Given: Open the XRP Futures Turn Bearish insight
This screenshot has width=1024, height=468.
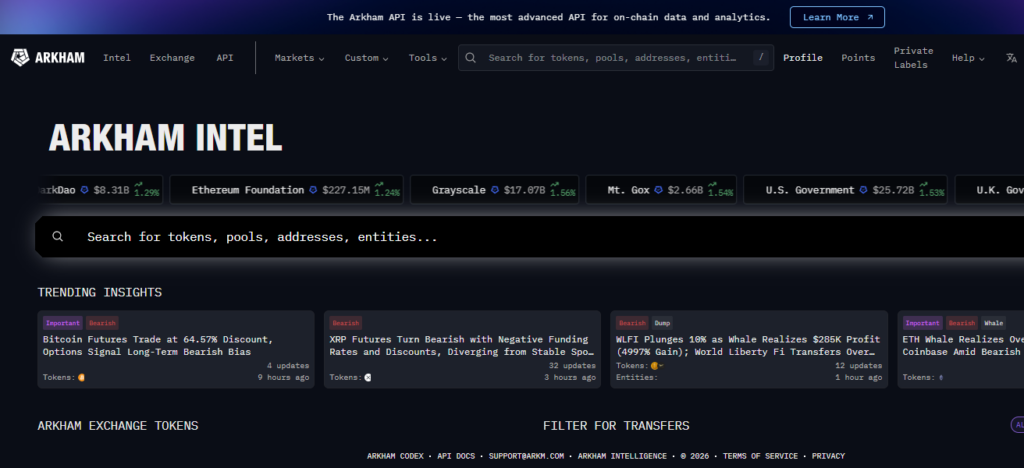Looking at the screenshot, I should click(462, 349).
